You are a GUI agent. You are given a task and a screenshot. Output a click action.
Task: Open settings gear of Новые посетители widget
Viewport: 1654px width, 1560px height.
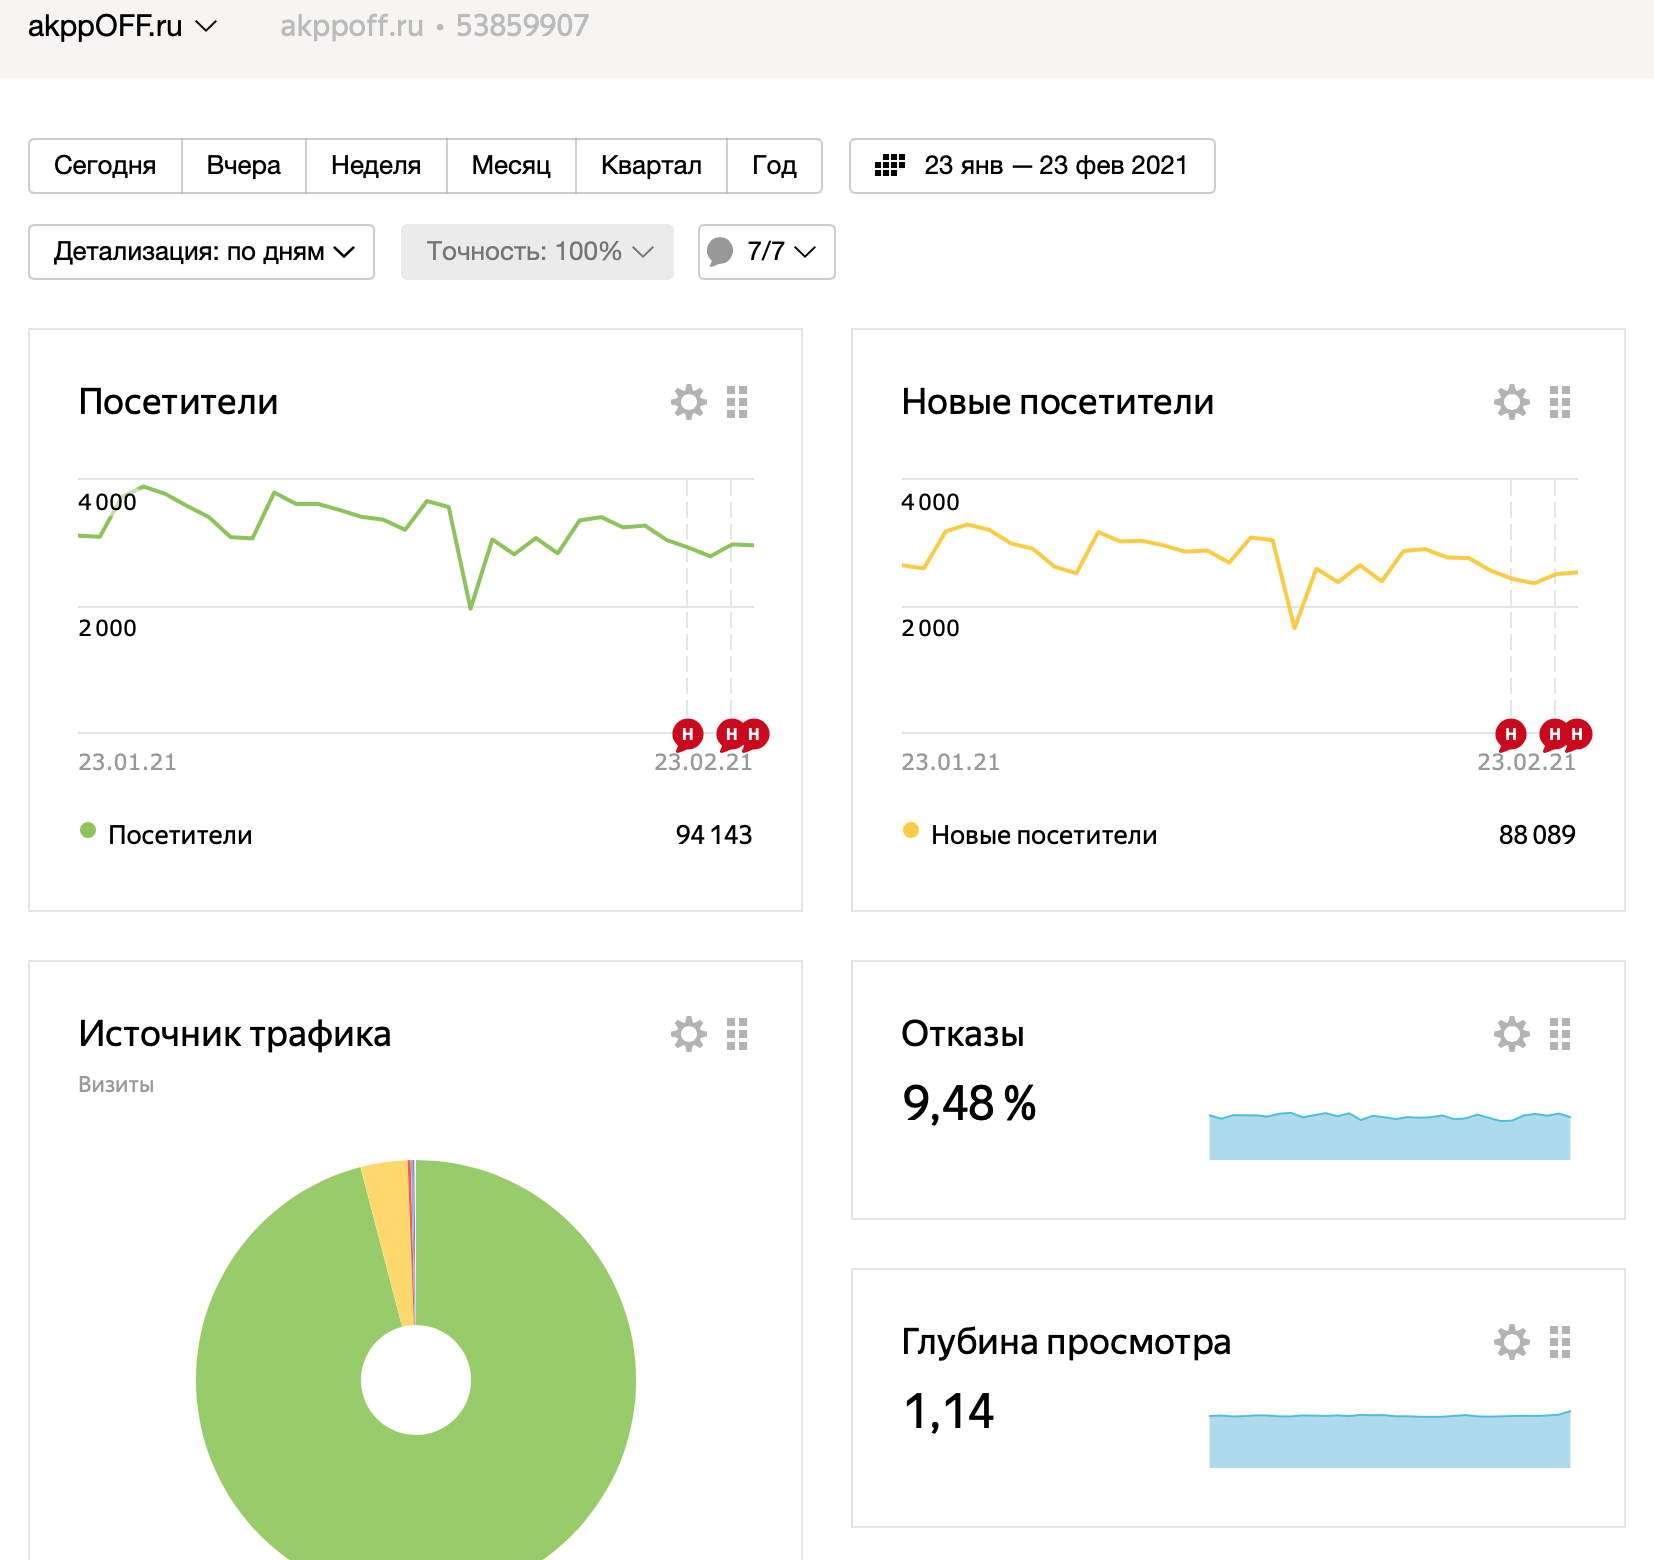(1511, 402)
